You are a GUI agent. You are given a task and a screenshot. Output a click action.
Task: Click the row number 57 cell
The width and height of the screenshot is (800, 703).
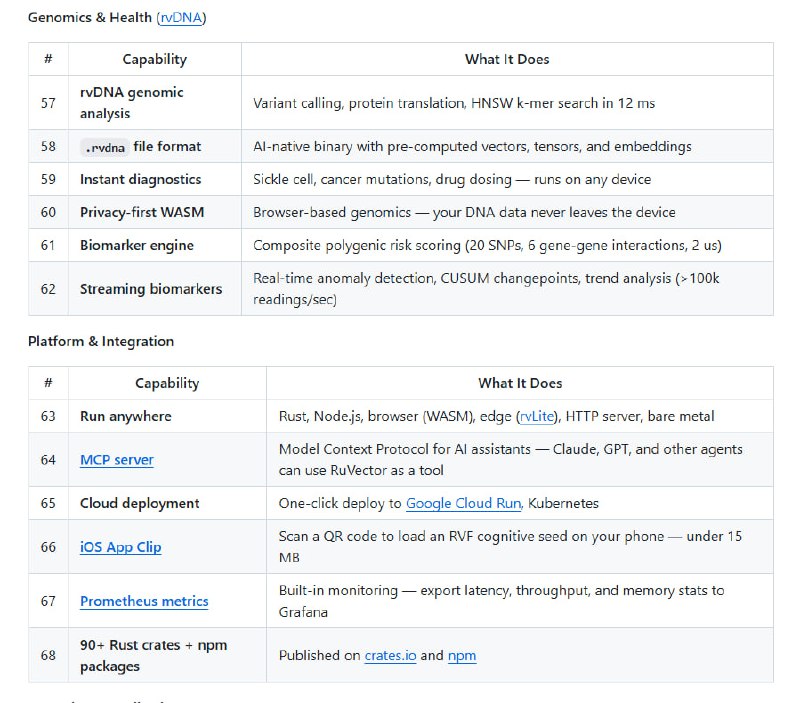pos(48,102)
